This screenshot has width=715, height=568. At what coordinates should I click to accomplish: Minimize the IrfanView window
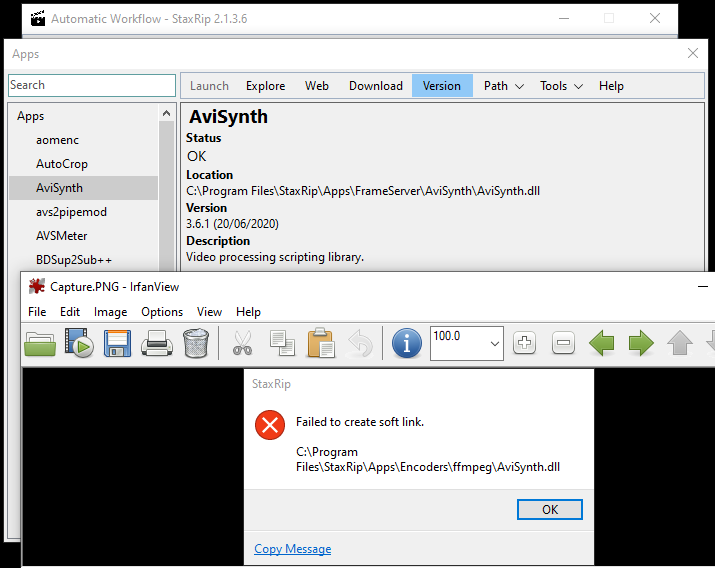pyautogui.click(x=703, y=287)
